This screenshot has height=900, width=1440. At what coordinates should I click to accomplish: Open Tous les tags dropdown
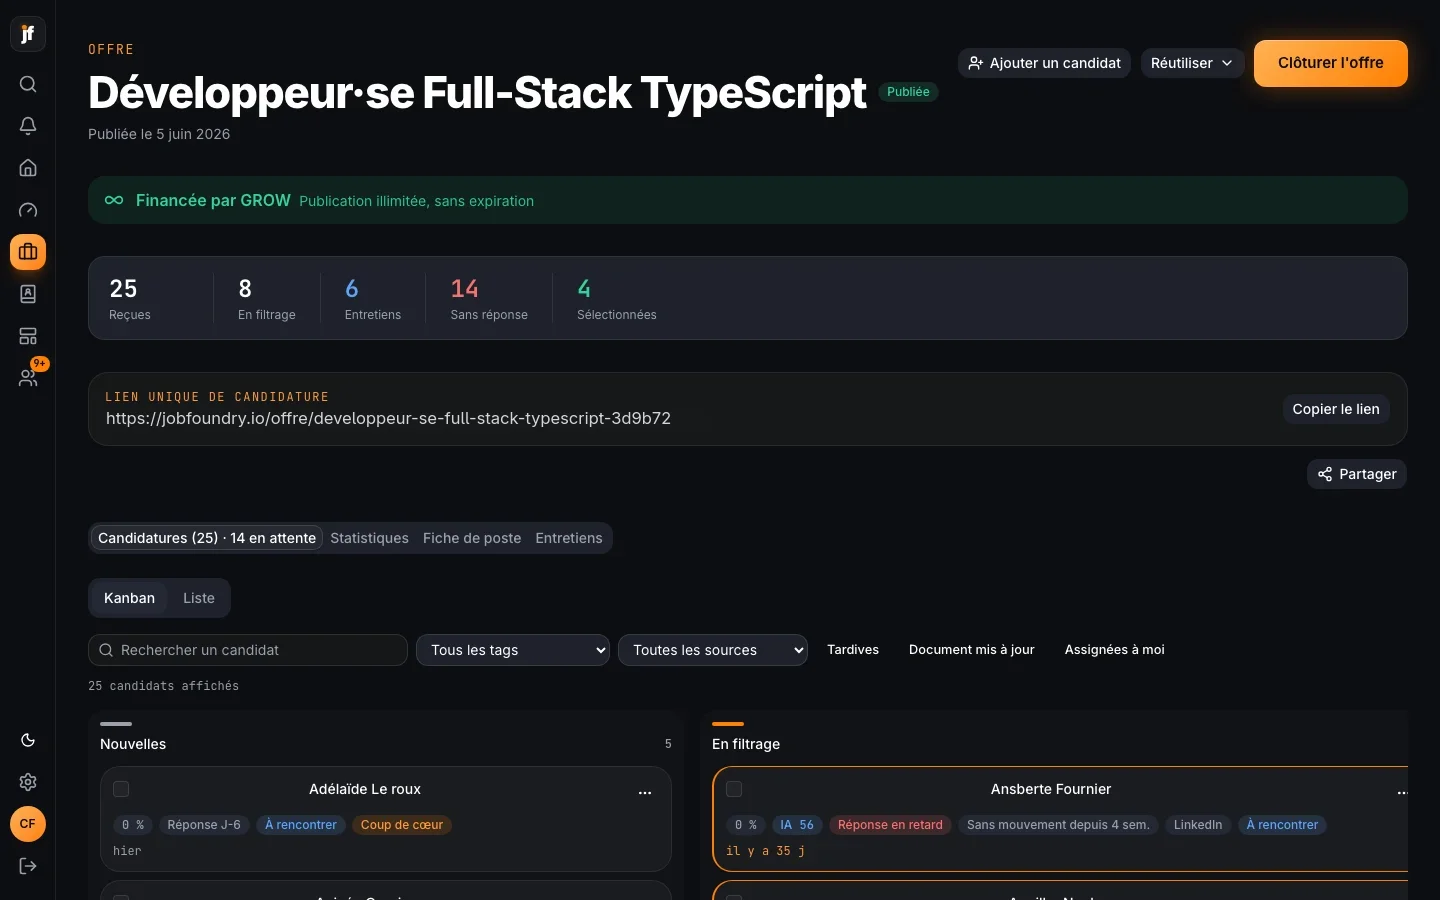click(513, 650)
